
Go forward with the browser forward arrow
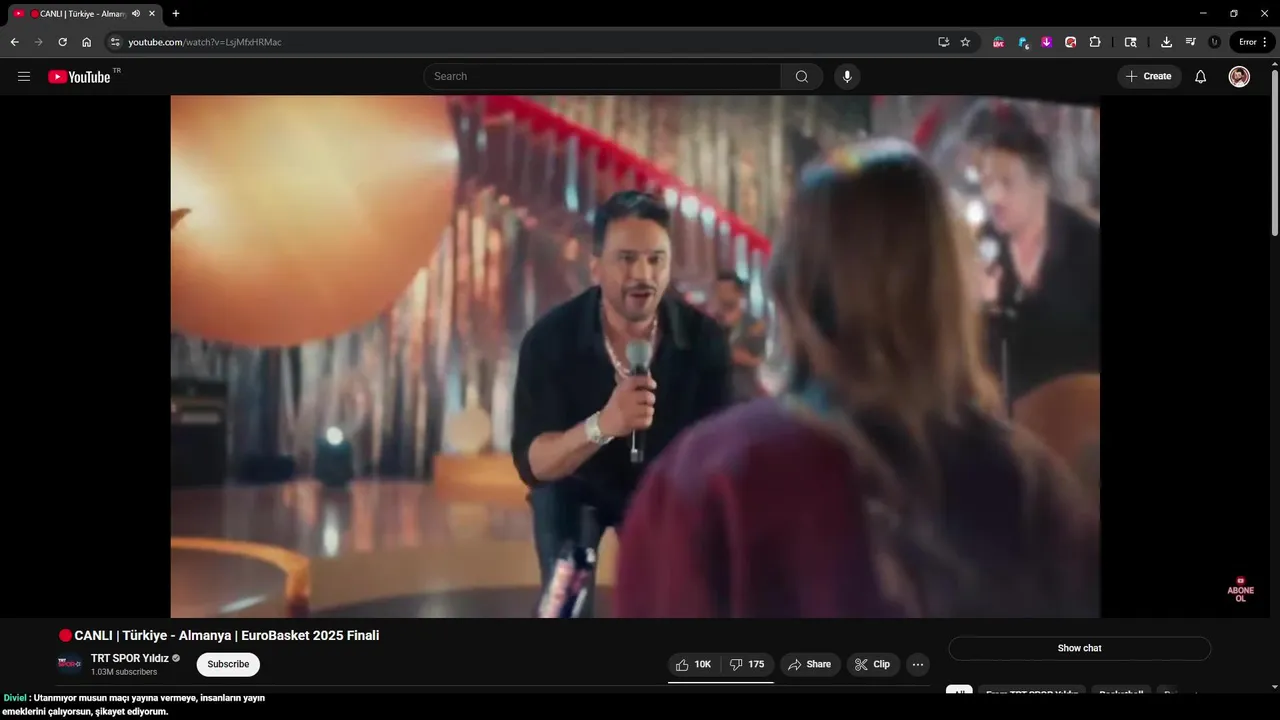[x=38, y=42]
